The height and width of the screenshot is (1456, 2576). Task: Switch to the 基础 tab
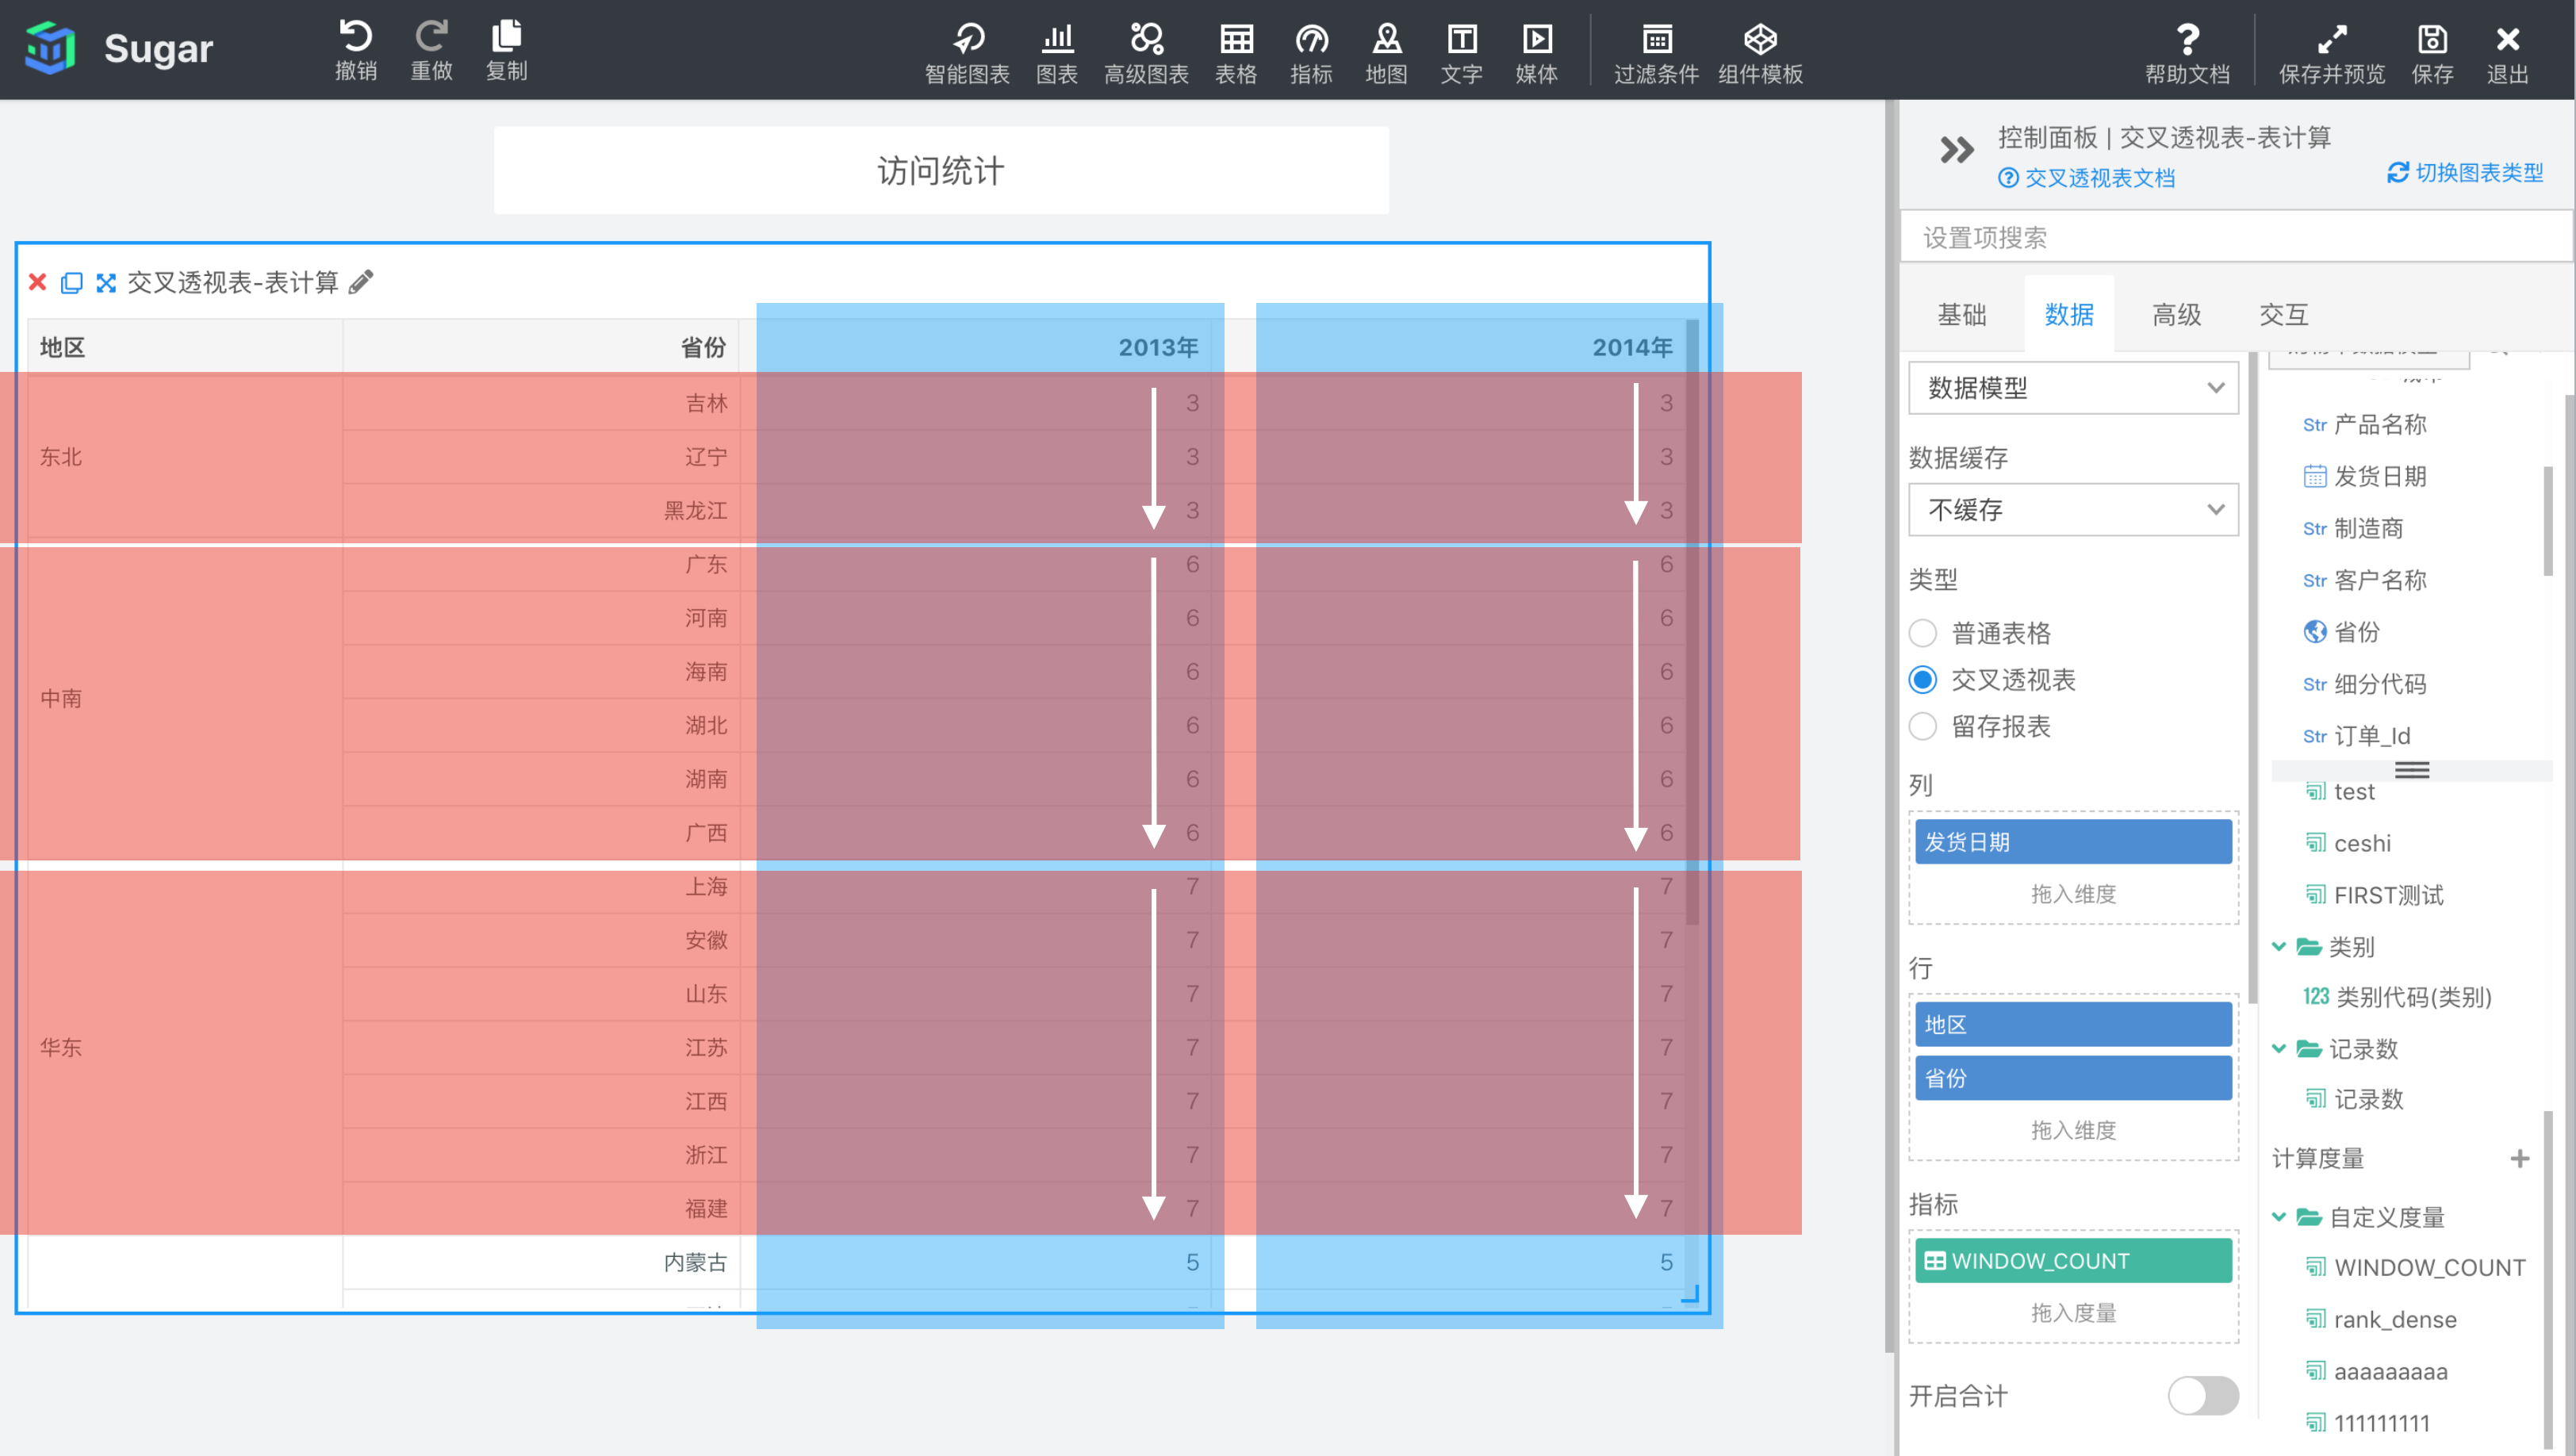(x=1962, y=315)
